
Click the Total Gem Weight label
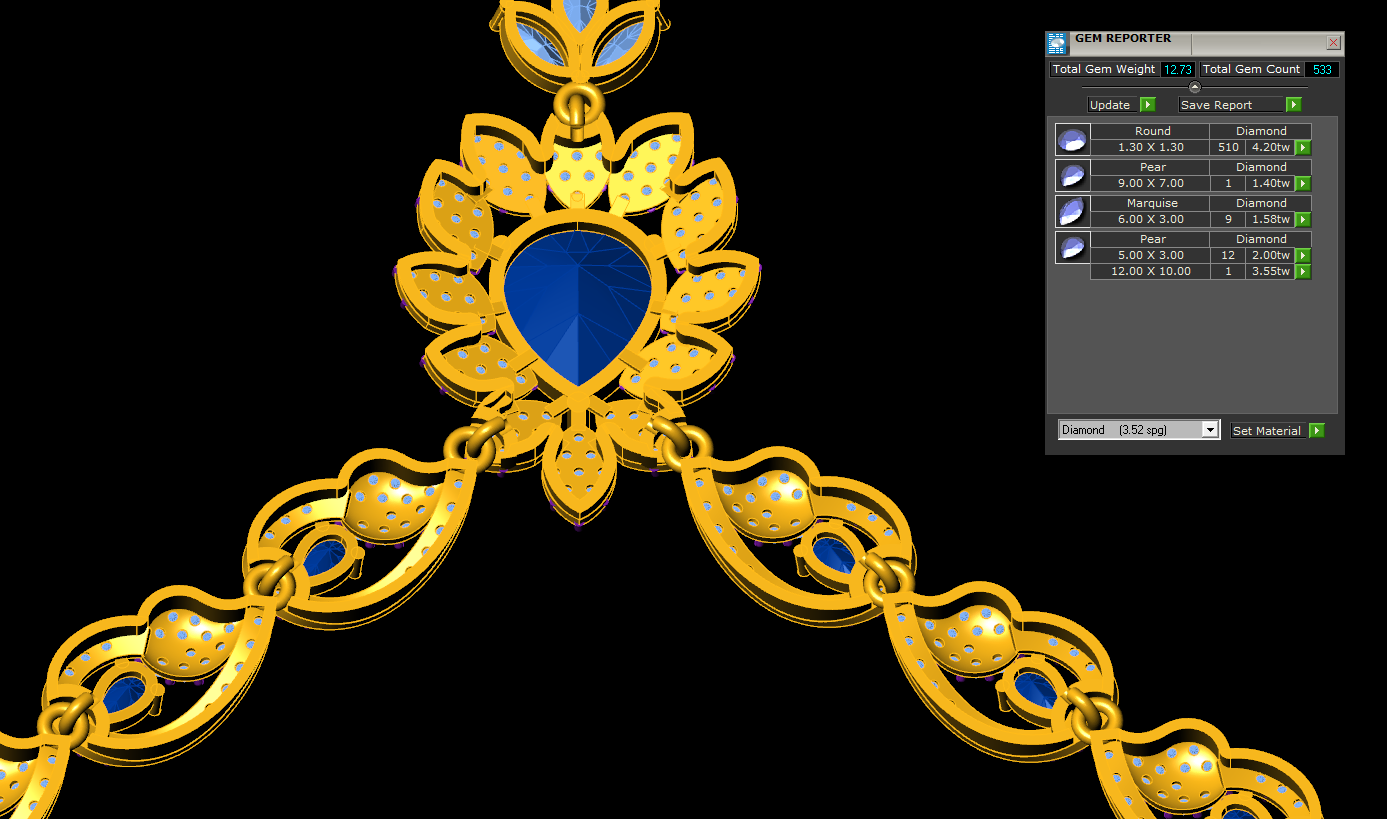coord(1104,69)
